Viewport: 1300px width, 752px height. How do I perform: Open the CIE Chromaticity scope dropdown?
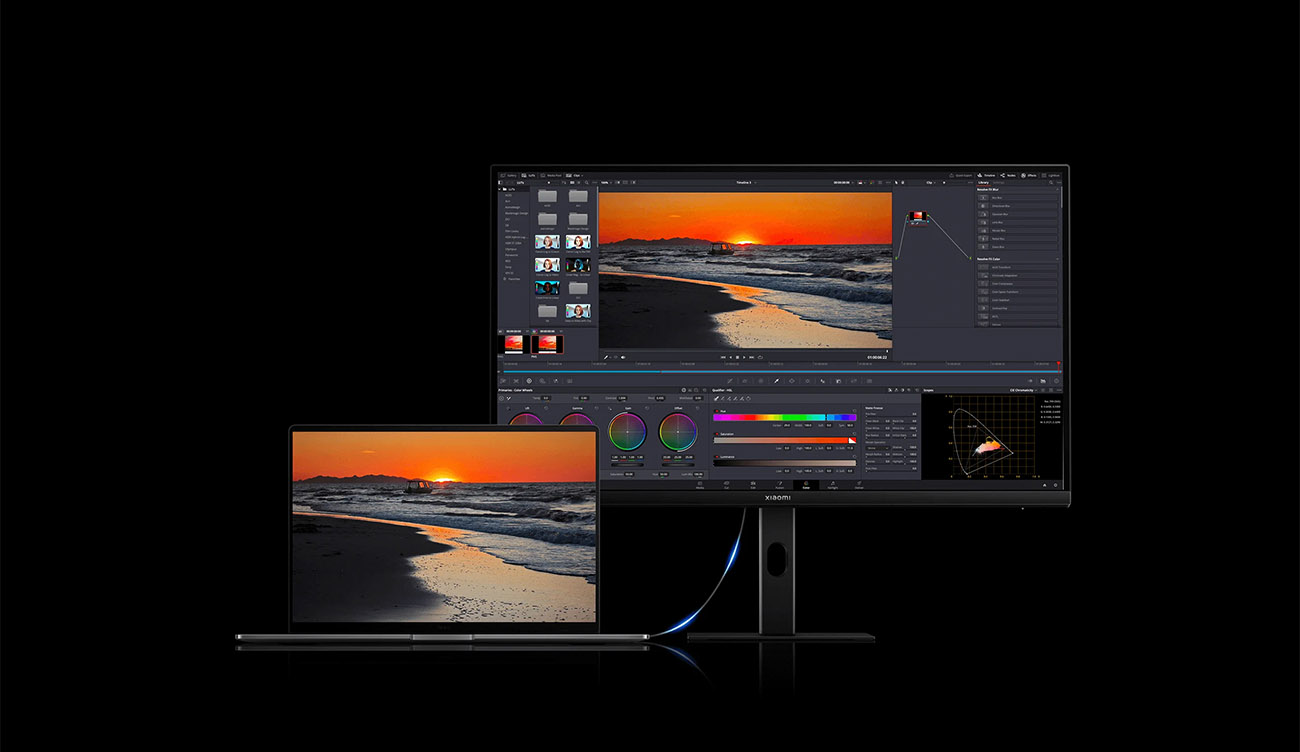tap(1030, 390)
